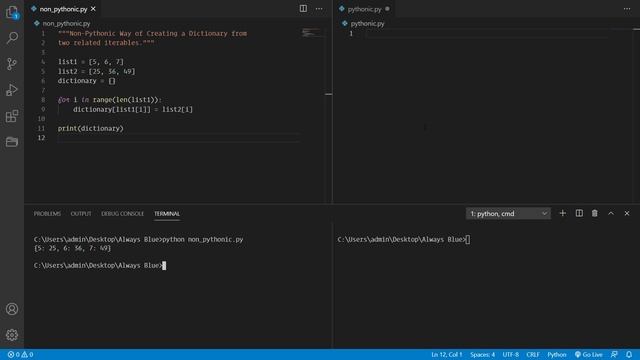Open more actions for right editor
The width and height of the screenshot is (640, 360).
[627, 9]
